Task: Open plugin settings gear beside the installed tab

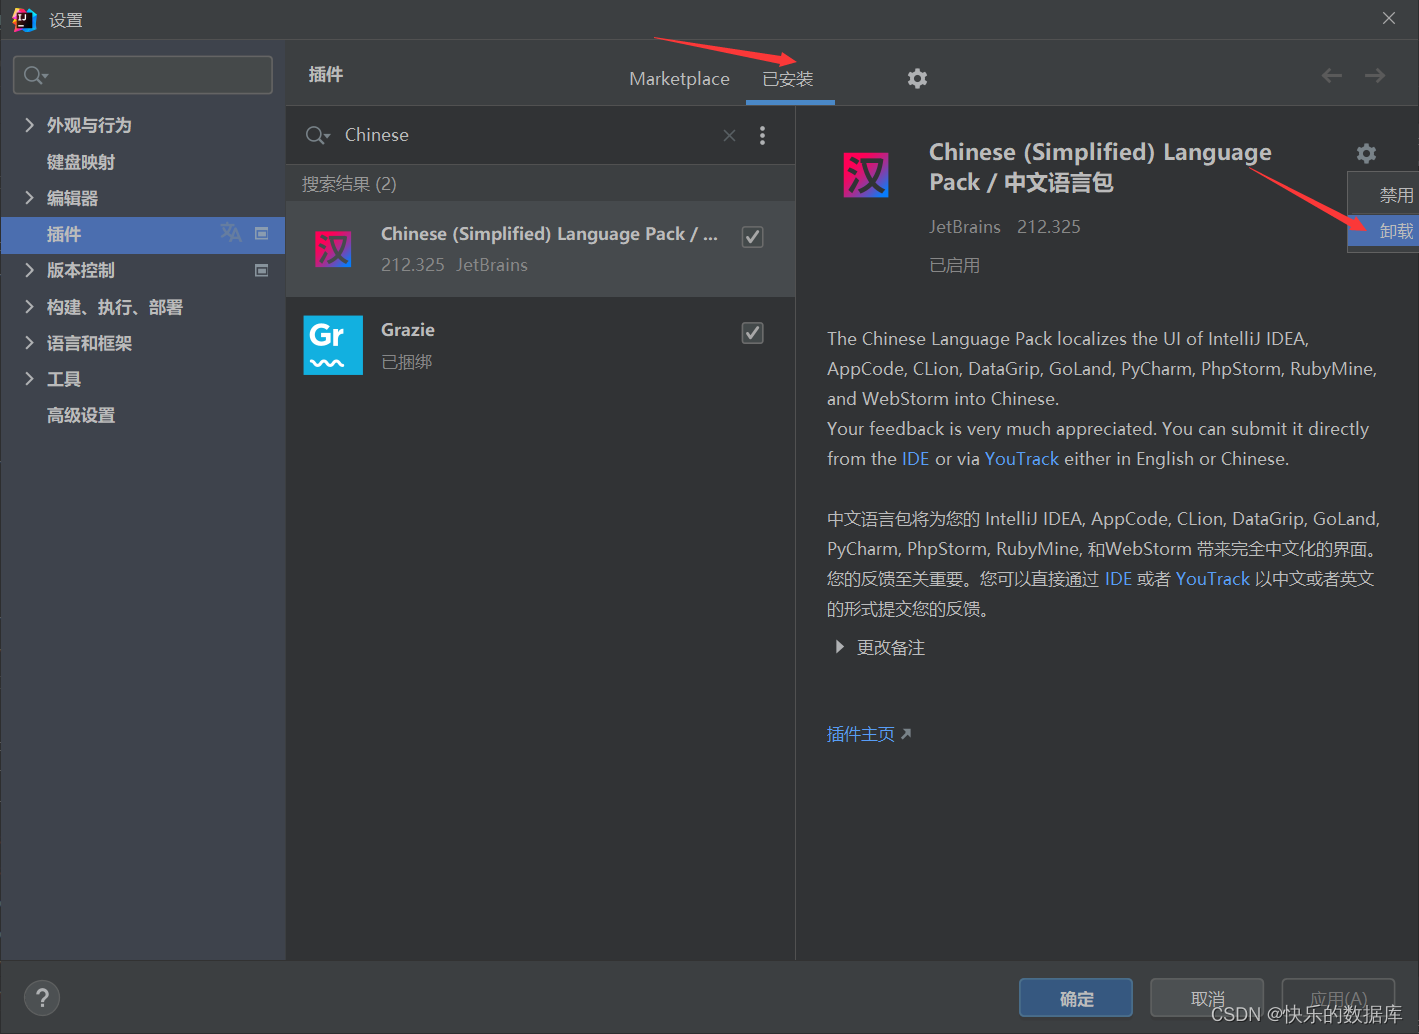Action: click(917, 78)
